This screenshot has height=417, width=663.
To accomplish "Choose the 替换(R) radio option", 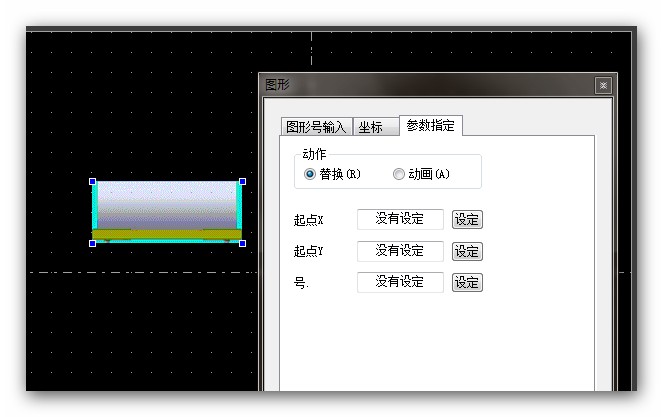I will click(309, 174).
